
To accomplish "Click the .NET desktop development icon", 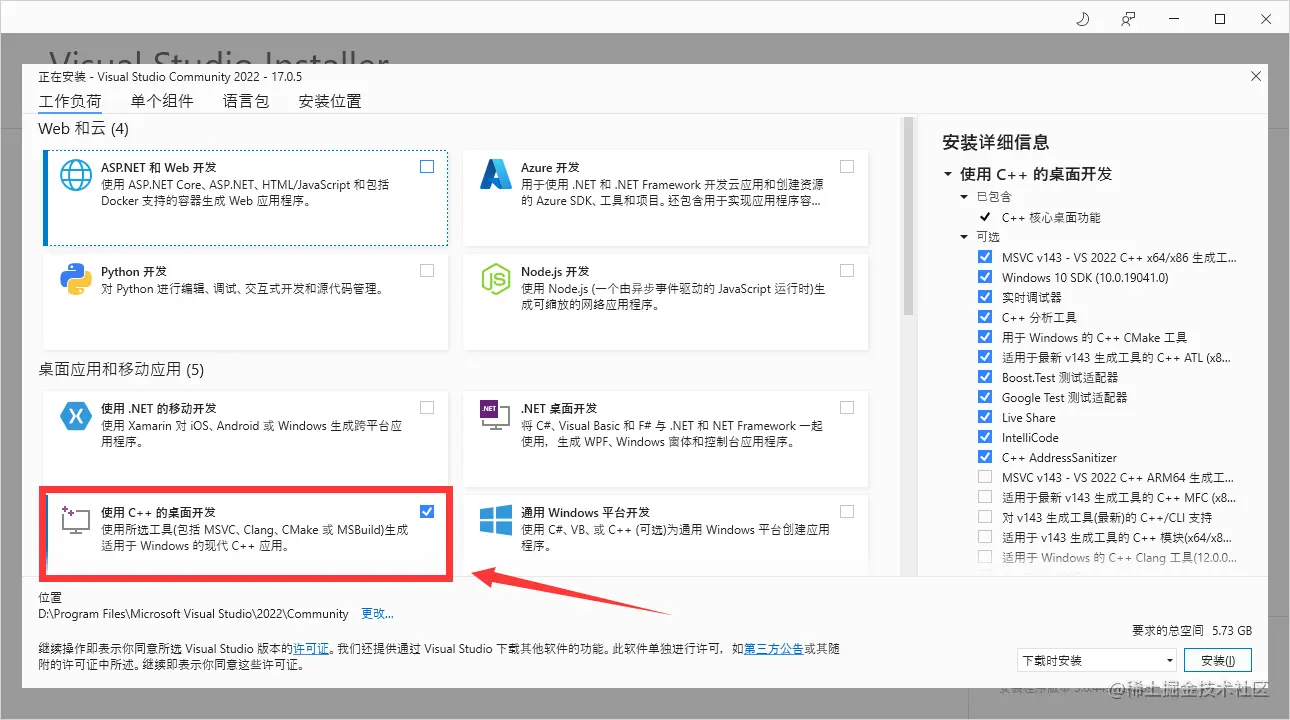I will click(x=496, y=415).
